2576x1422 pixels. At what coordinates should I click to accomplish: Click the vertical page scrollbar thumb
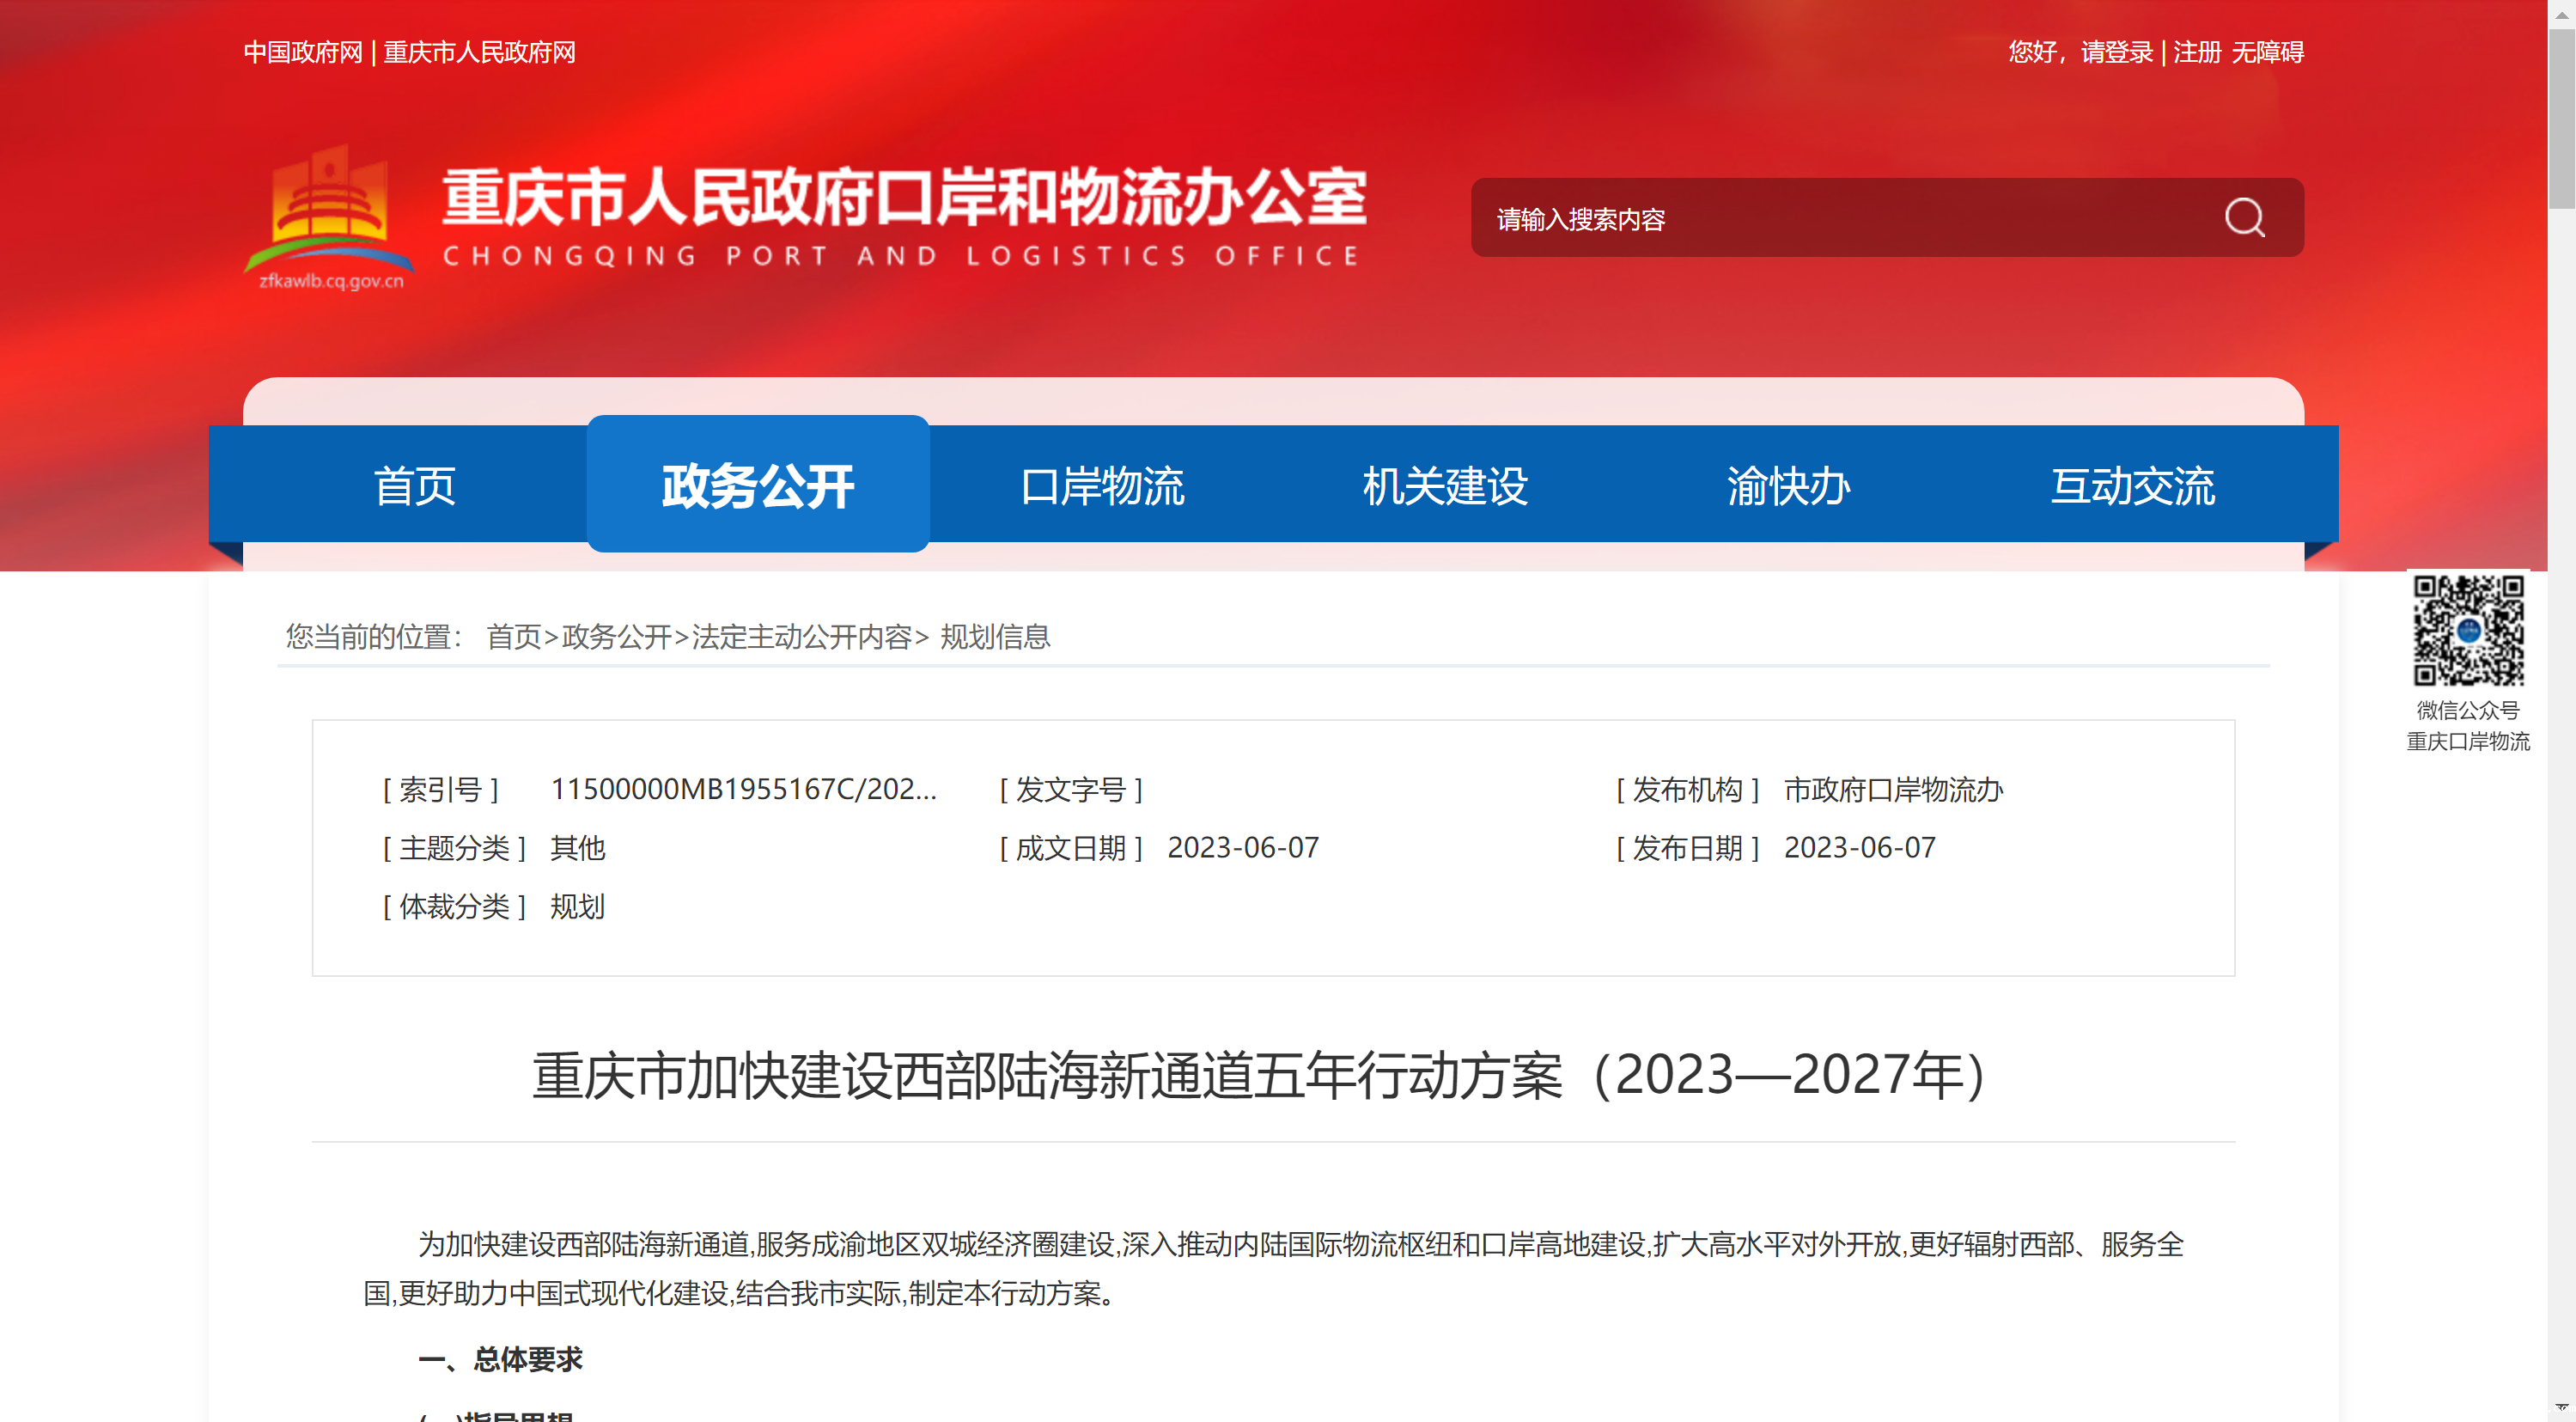(x=2561, y=118)
